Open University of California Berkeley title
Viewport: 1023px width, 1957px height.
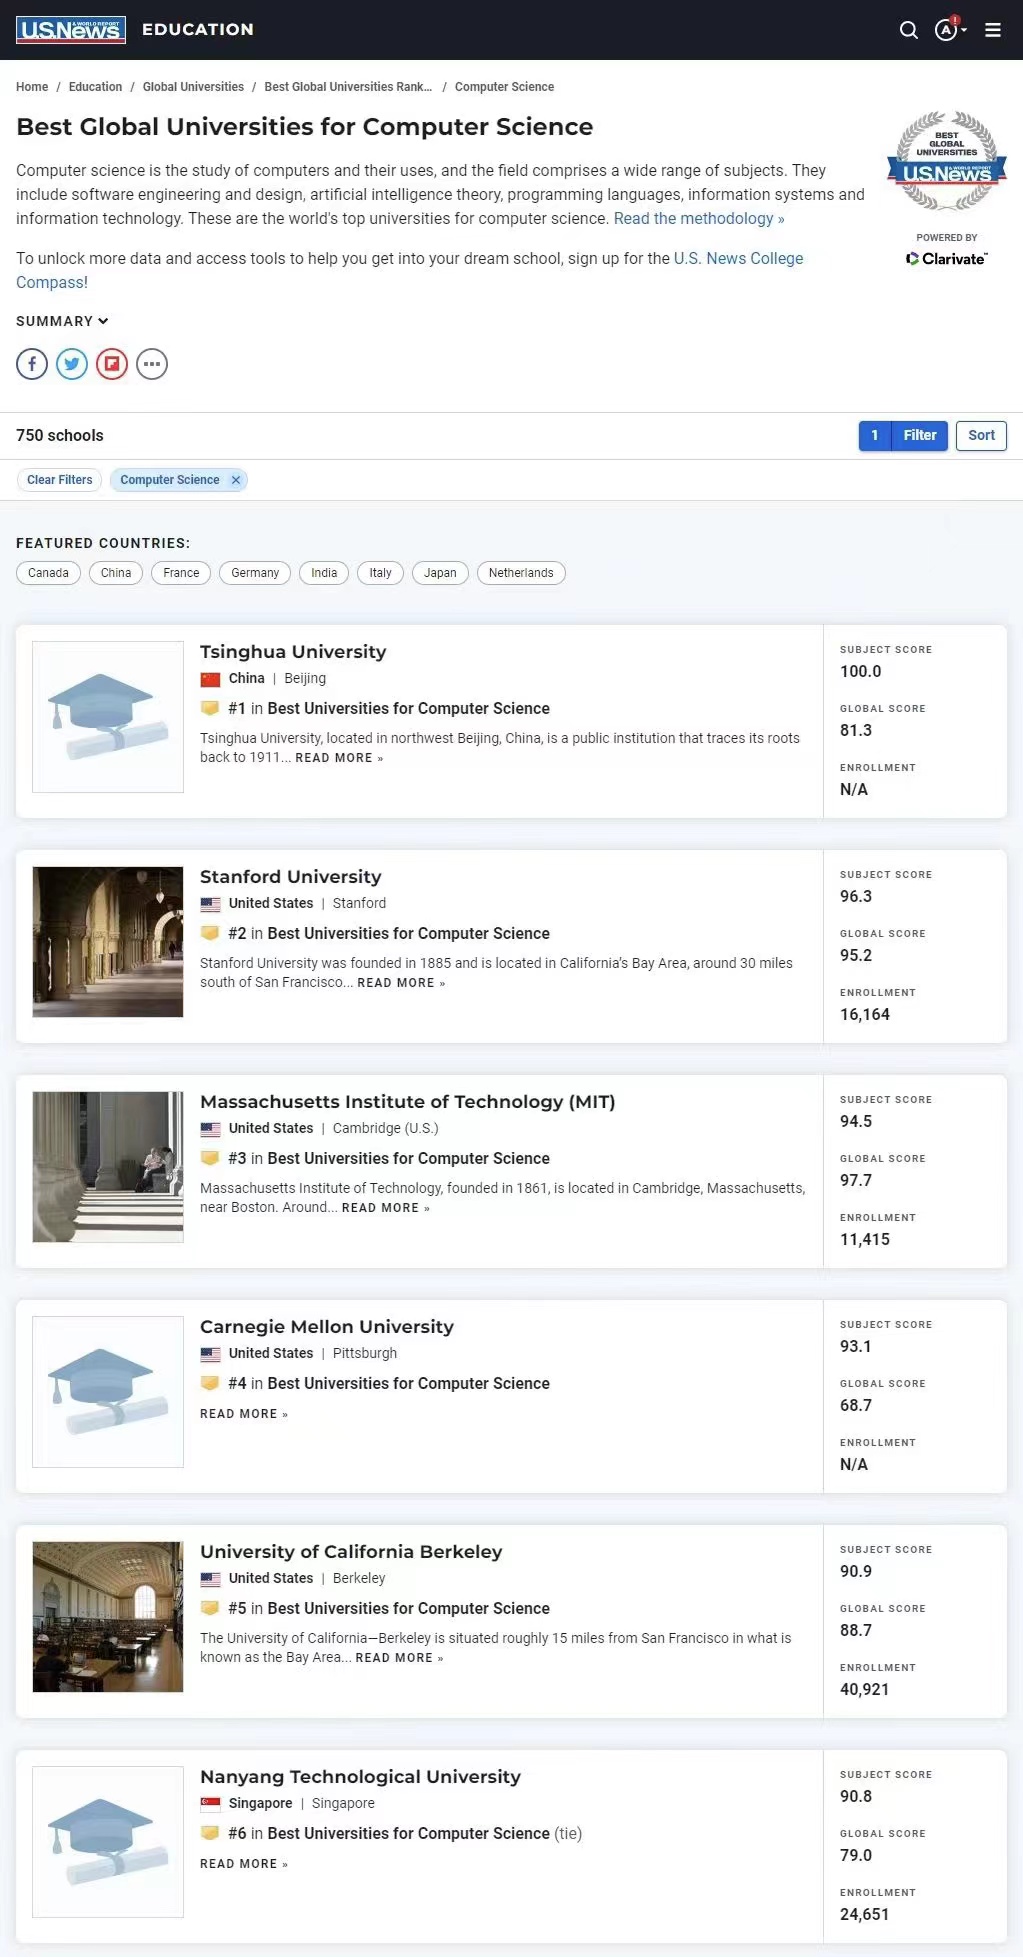[351, 1552]
